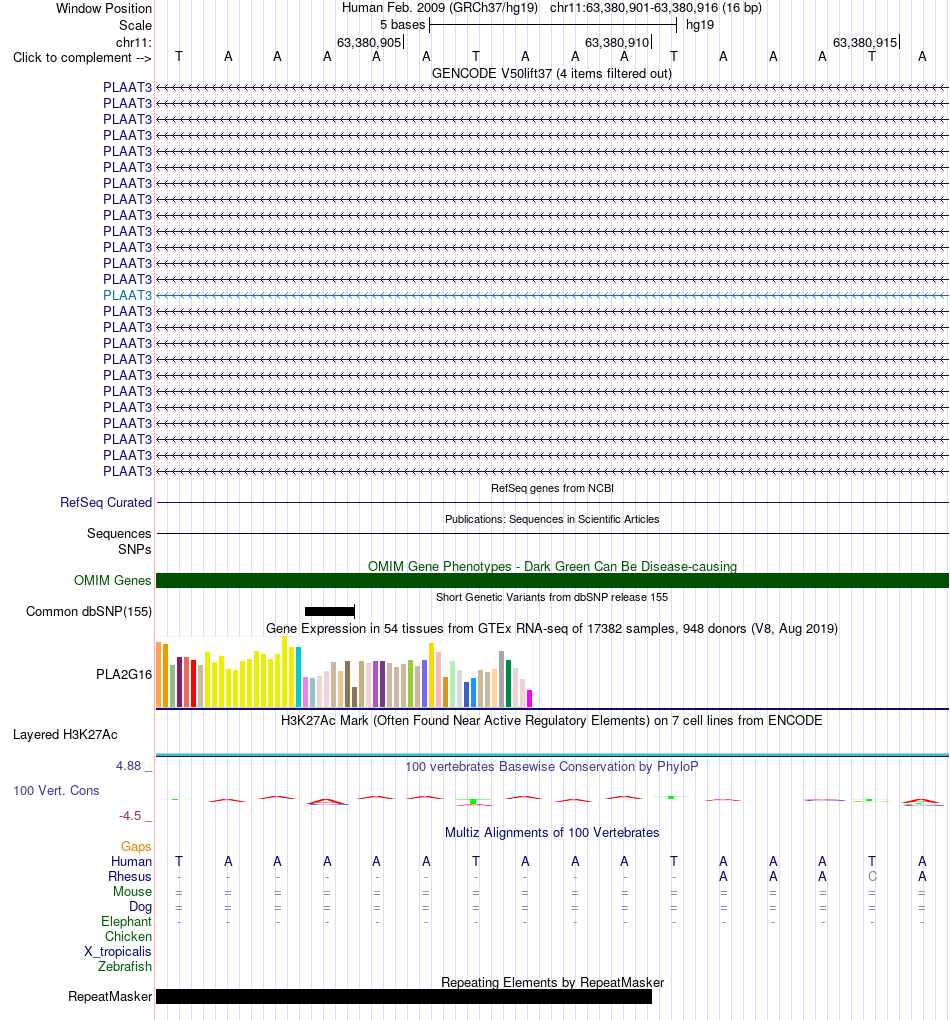Image resolution: width=950 pixels, height=1020 pixels.
Task: Click the black RepeatMasker element block
Action: click(x=404, y=997)
